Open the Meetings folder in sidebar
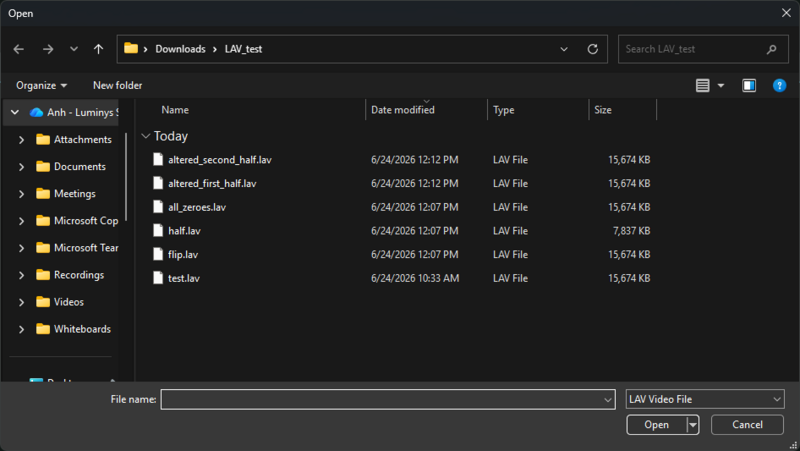The image size is (800, 451). click(x=66, y=193)
